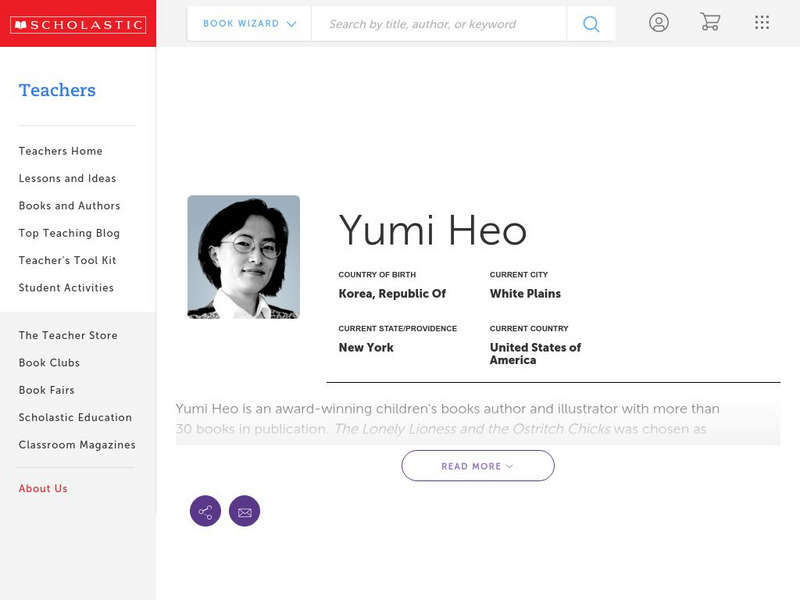Image resolution: width=800 pixels, height=600 pixels.
Task: Click the Scholastic logo
Action: tap(78, 25)
